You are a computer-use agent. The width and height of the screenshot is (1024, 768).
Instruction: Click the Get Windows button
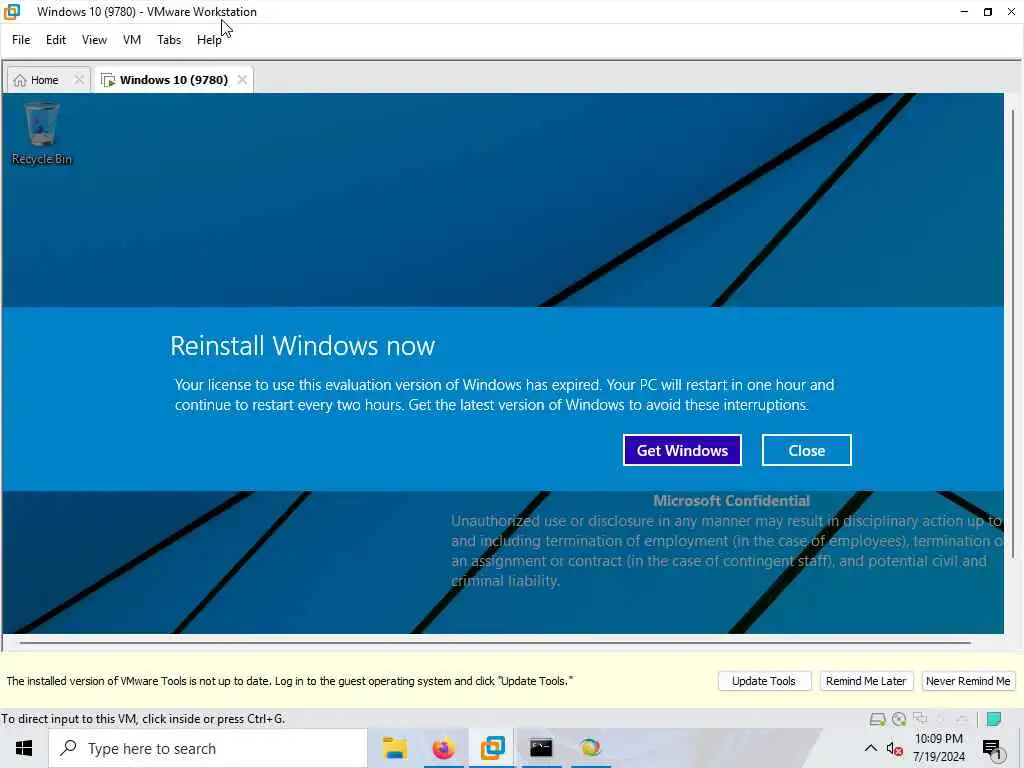coord(682,450)
